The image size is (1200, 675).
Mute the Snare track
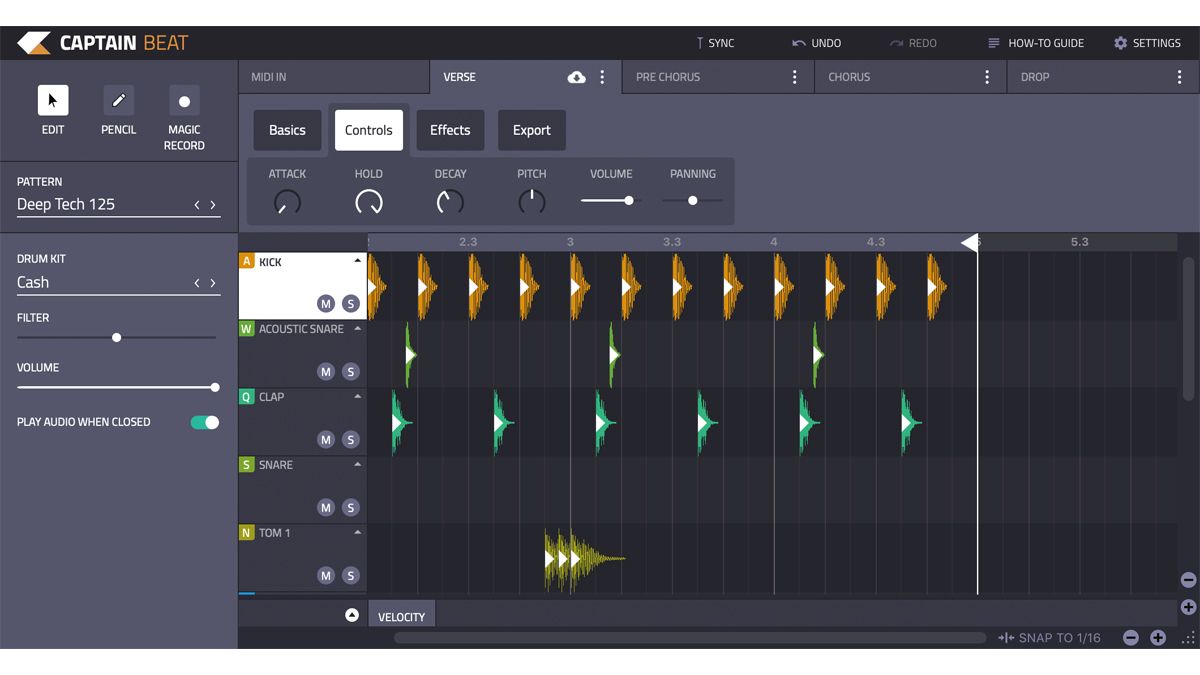[x=326, y=508]
